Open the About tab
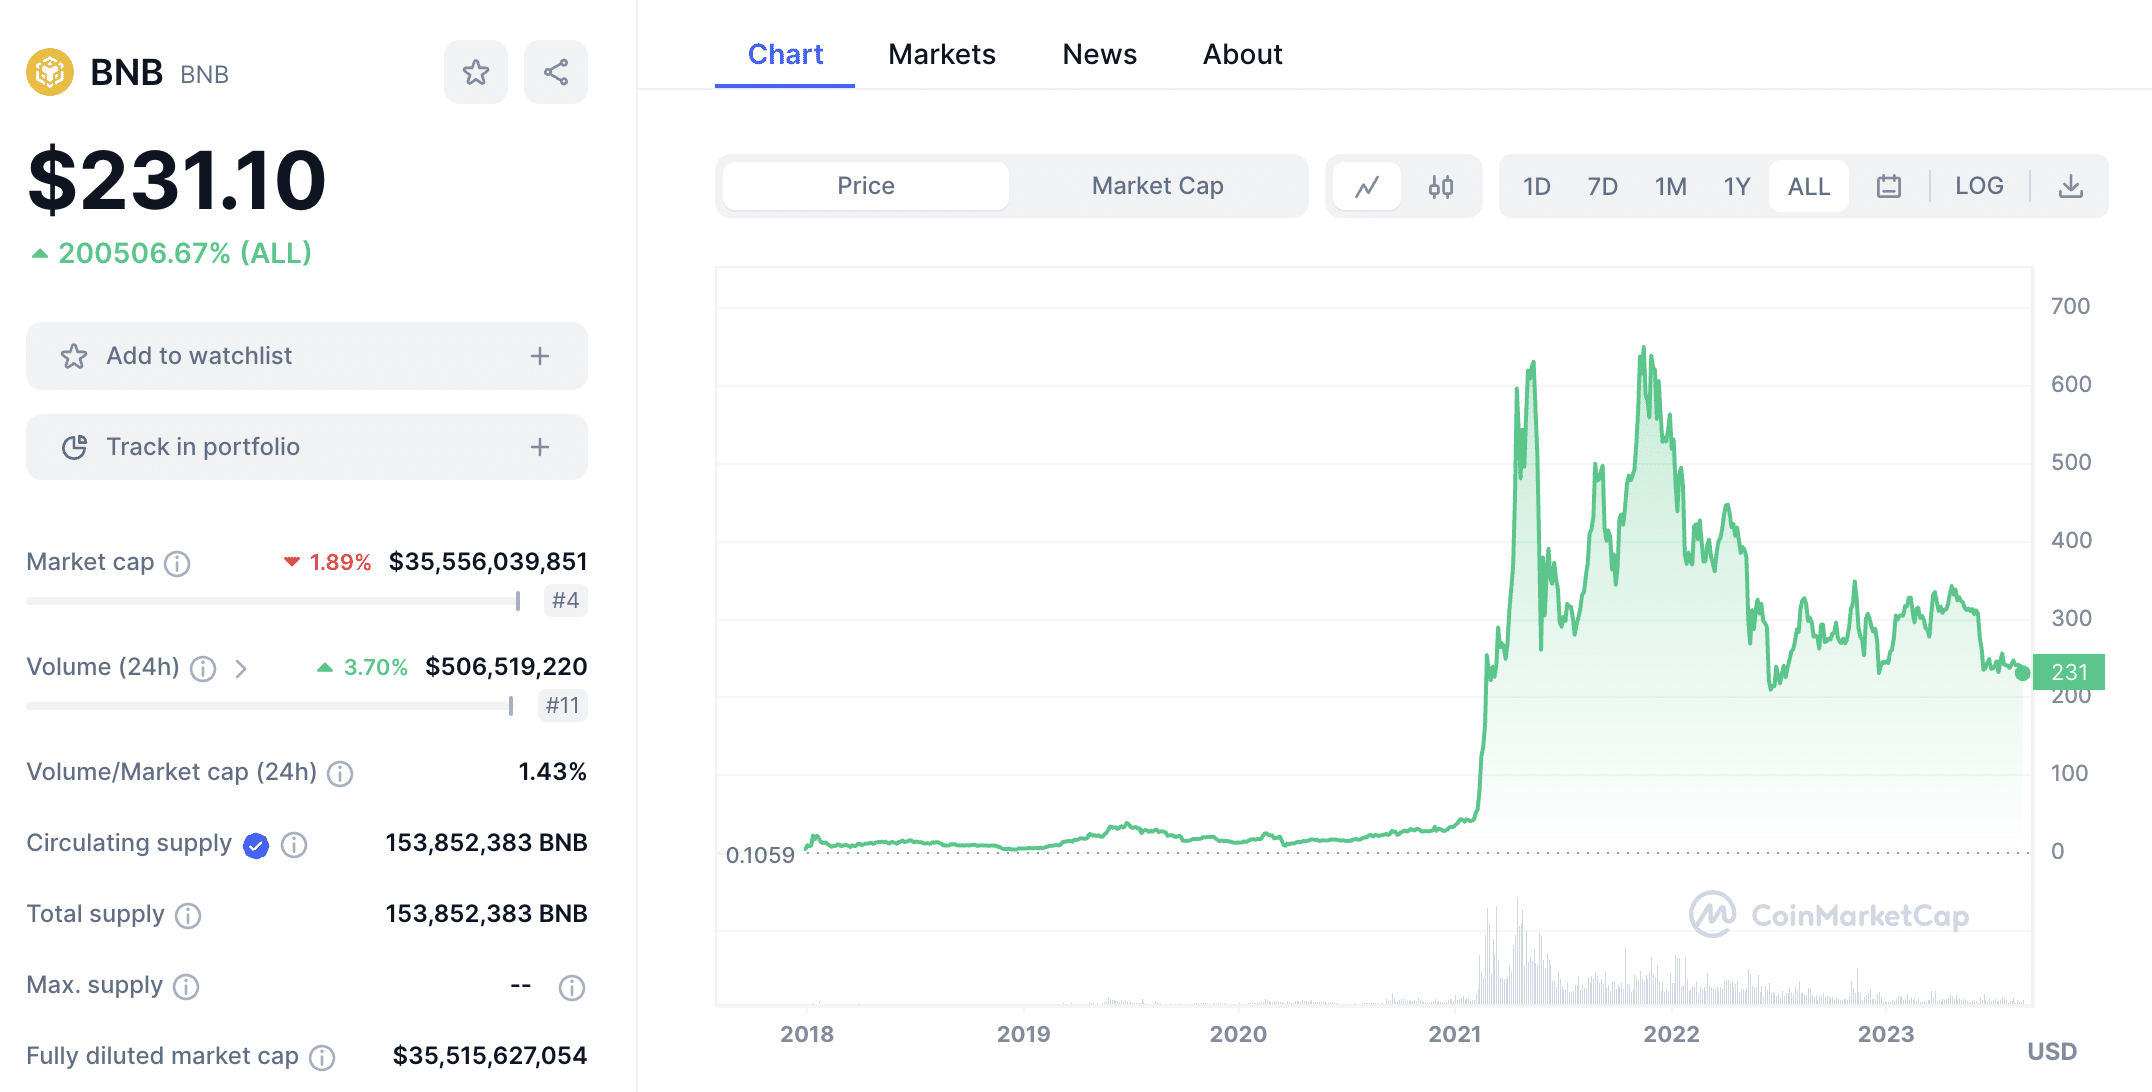This screenshot has height=1092, width=2152. click(1242, 54)
